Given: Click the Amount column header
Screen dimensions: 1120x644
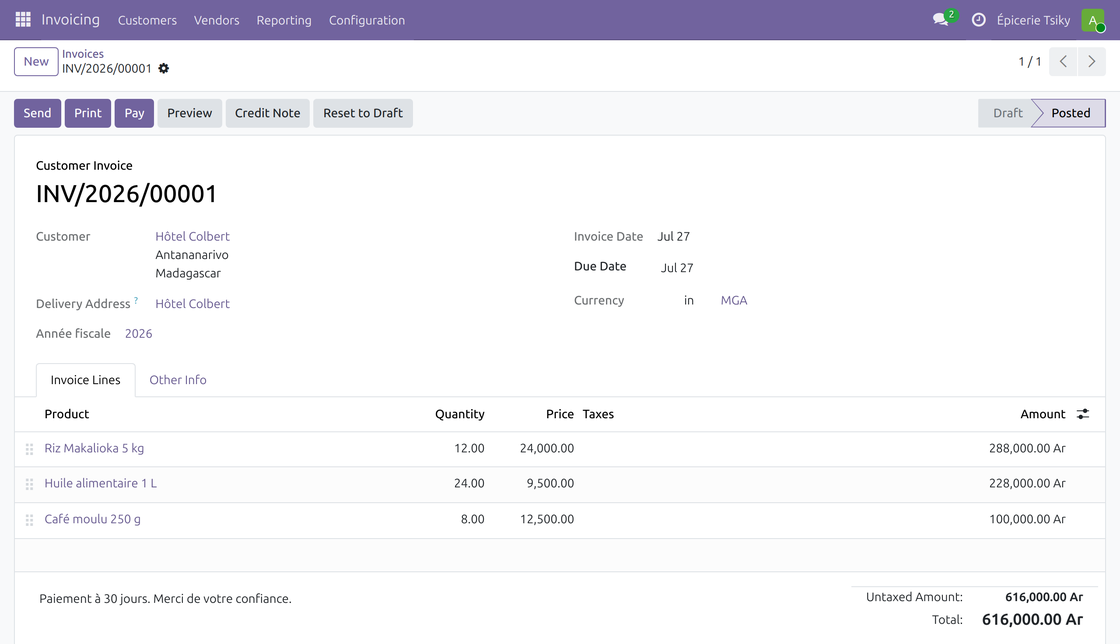Looking at the screenshot, I should tap(1043, 414).
